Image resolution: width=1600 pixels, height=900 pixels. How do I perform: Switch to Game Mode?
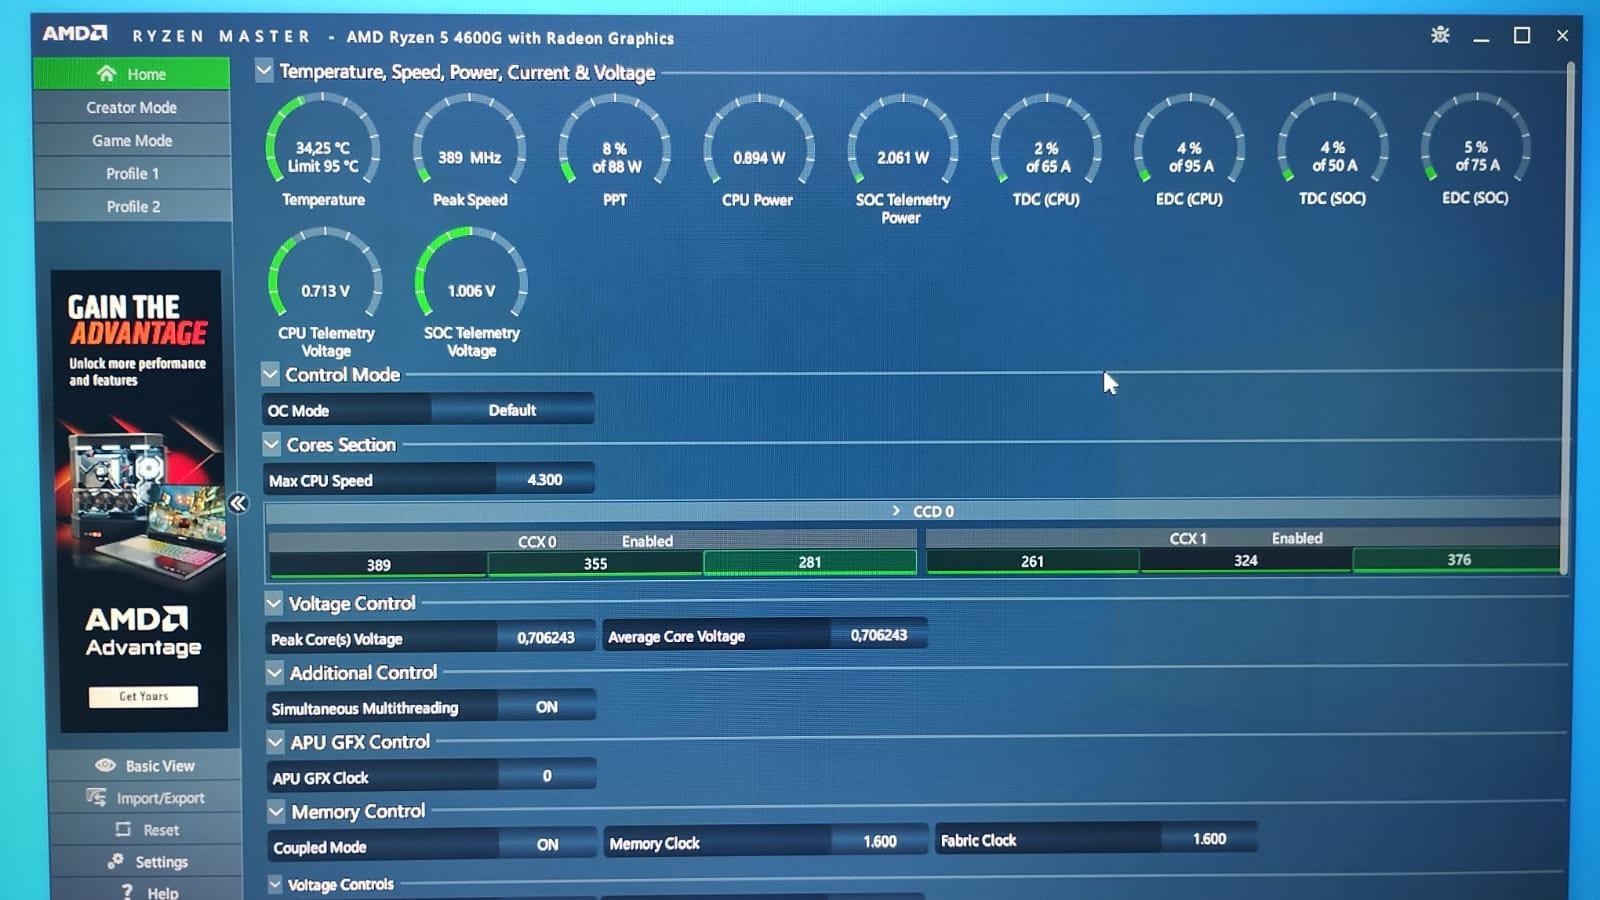132,140
